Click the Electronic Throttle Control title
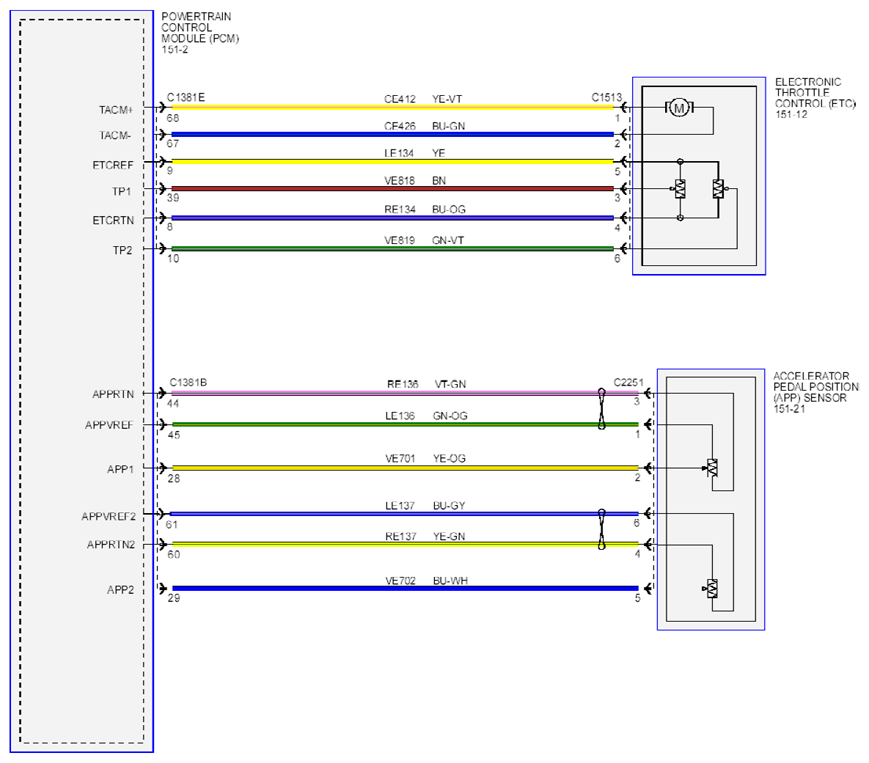Screen dimensions: 869x763 point(815,93)
